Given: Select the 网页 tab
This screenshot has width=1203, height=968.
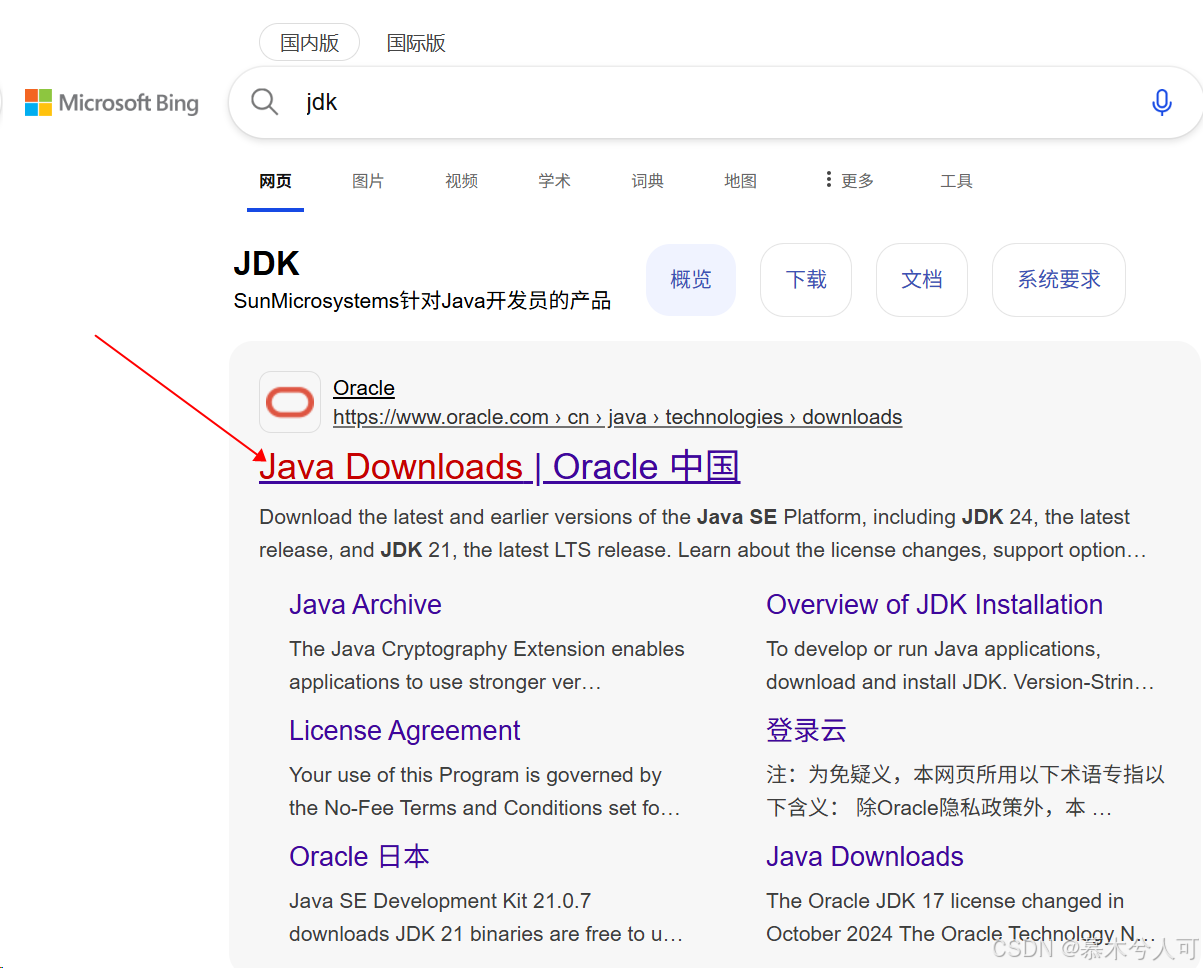Looking at the screenshot, I should pyautogui.click(x=275, y=181).
